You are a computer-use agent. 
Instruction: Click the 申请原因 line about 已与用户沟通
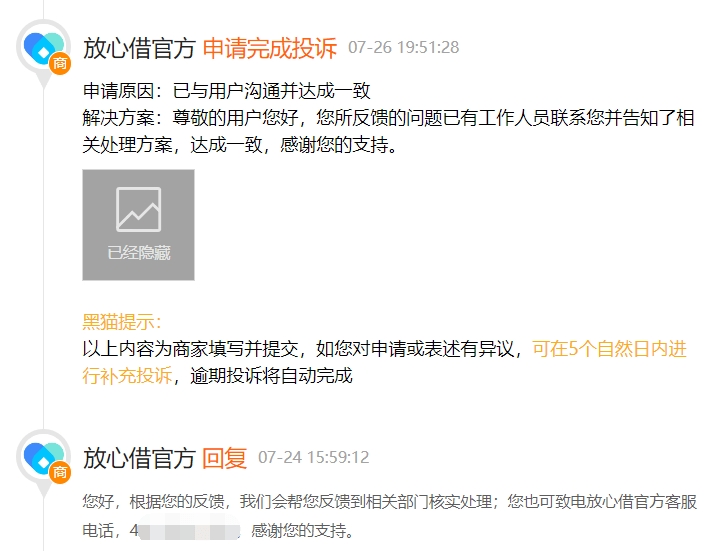227,91
